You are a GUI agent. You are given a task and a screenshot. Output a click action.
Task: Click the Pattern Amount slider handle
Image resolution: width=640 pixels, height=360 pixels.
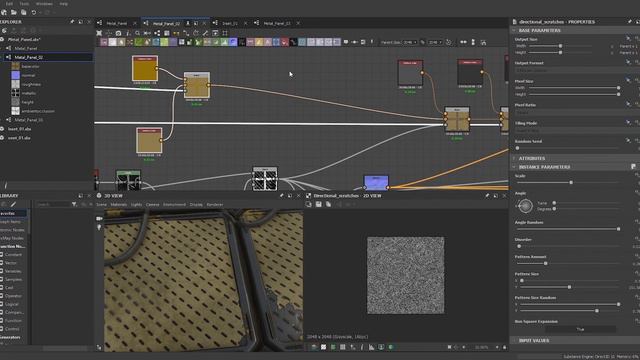click(545, 263)
